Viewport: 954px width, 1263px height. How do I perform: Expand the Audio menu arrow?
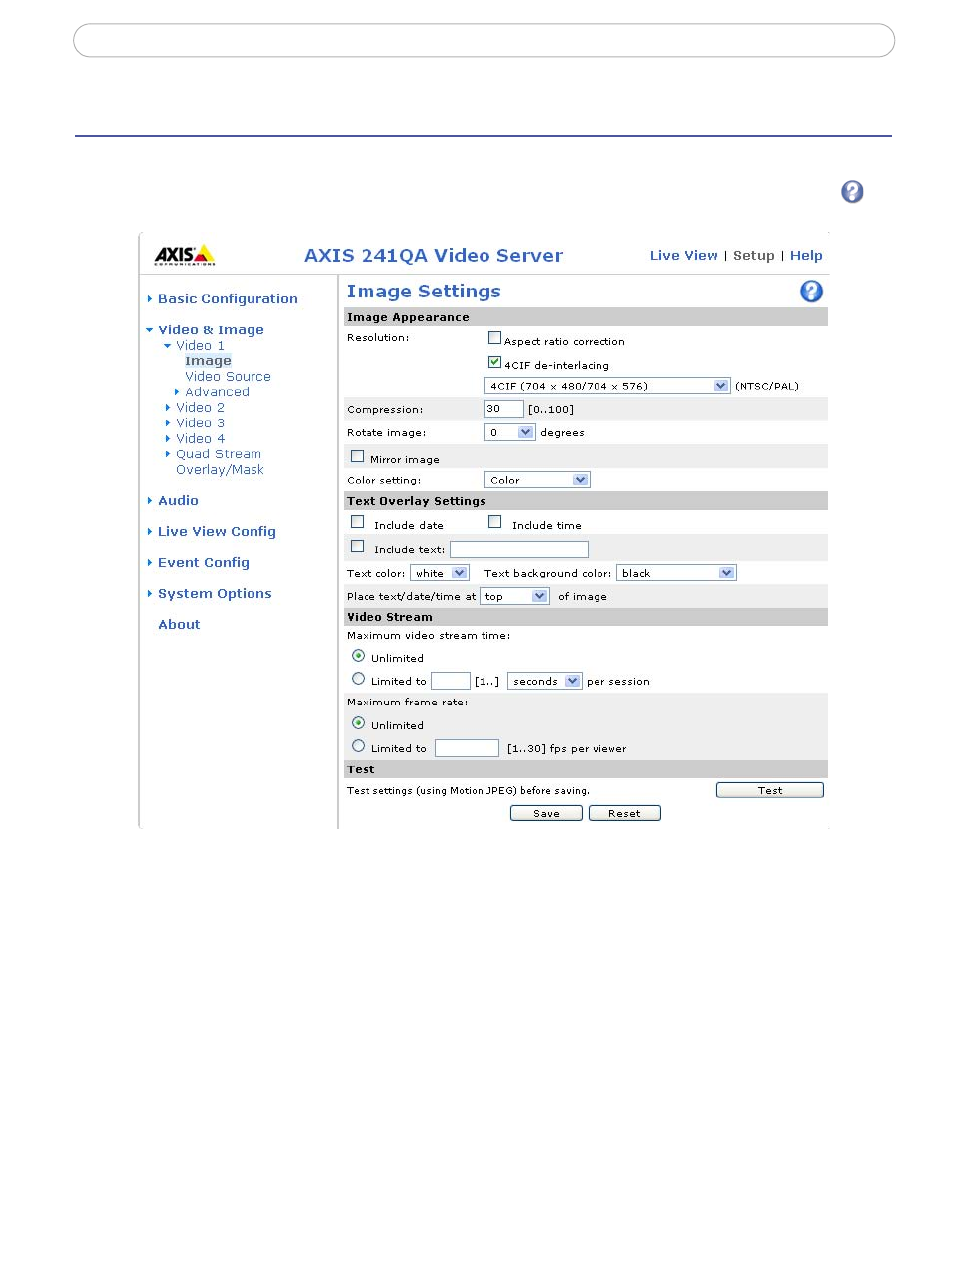(x=150, y=500)
